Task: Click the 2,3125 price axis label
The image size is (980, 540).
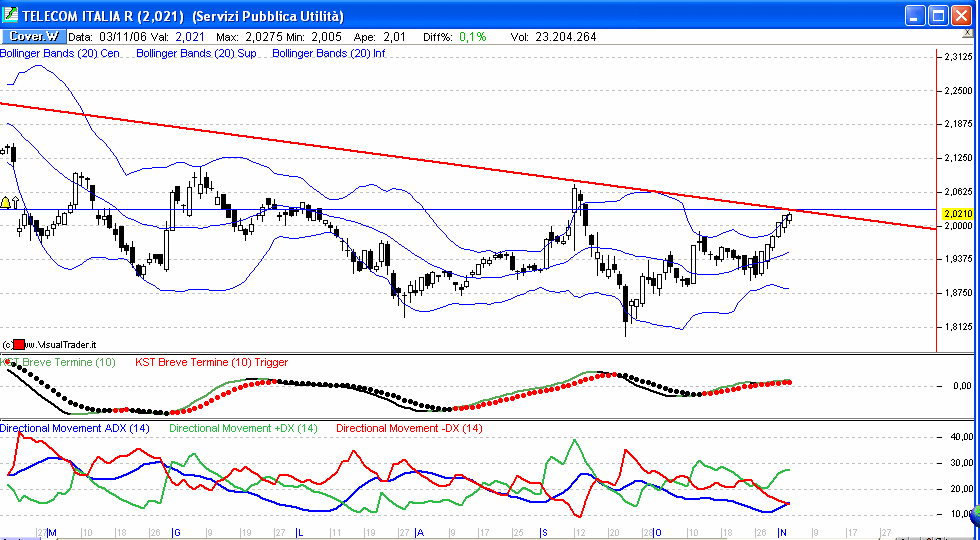Action: tap(958, 57)
